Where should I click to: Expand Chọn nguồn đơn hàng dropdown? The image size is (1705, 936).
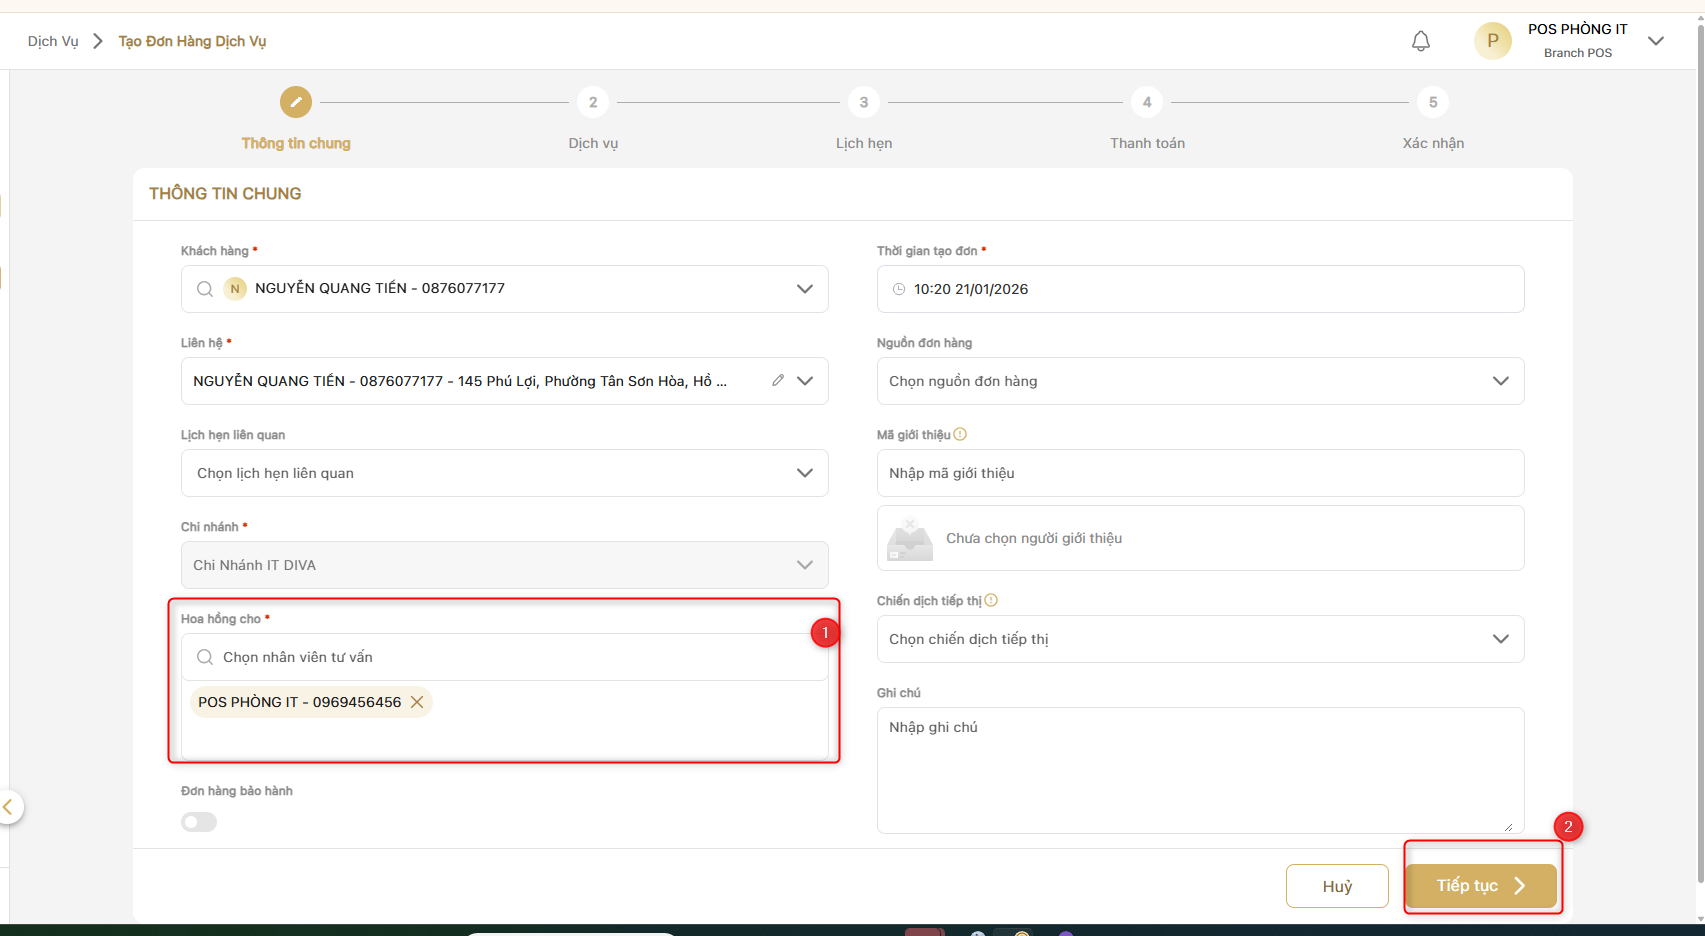coord(1500,381)
